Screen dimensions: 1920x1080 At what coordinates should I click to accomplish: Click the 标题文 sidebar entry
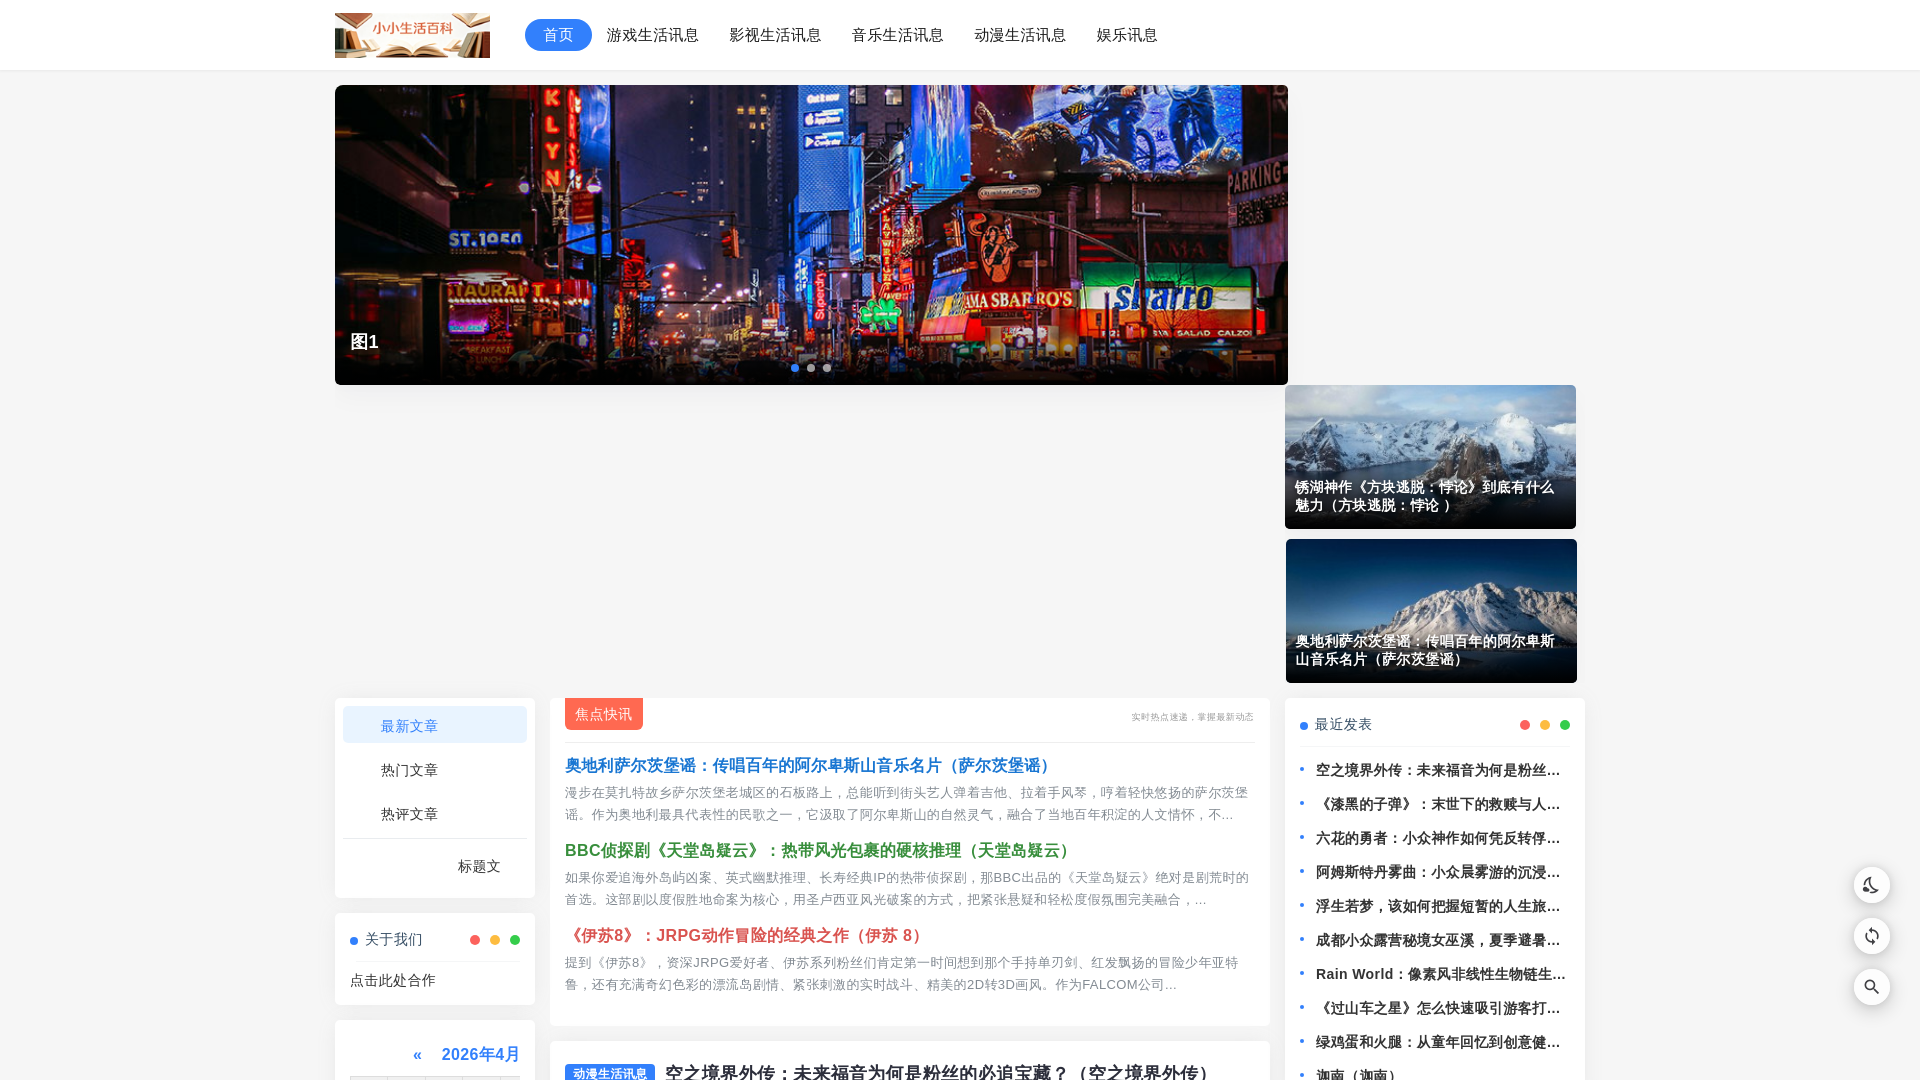479,866
